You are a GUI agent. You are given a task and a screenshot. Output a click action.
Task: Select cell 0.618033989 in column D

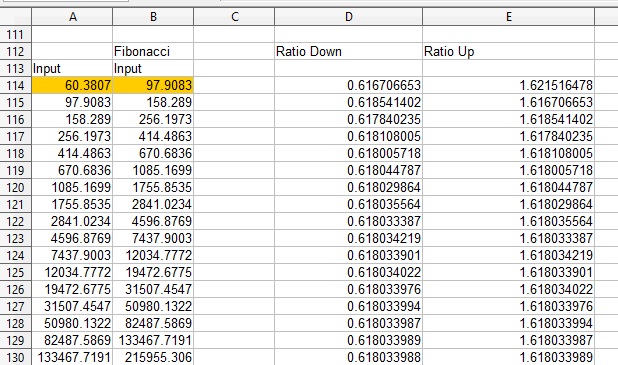(348, 340)
